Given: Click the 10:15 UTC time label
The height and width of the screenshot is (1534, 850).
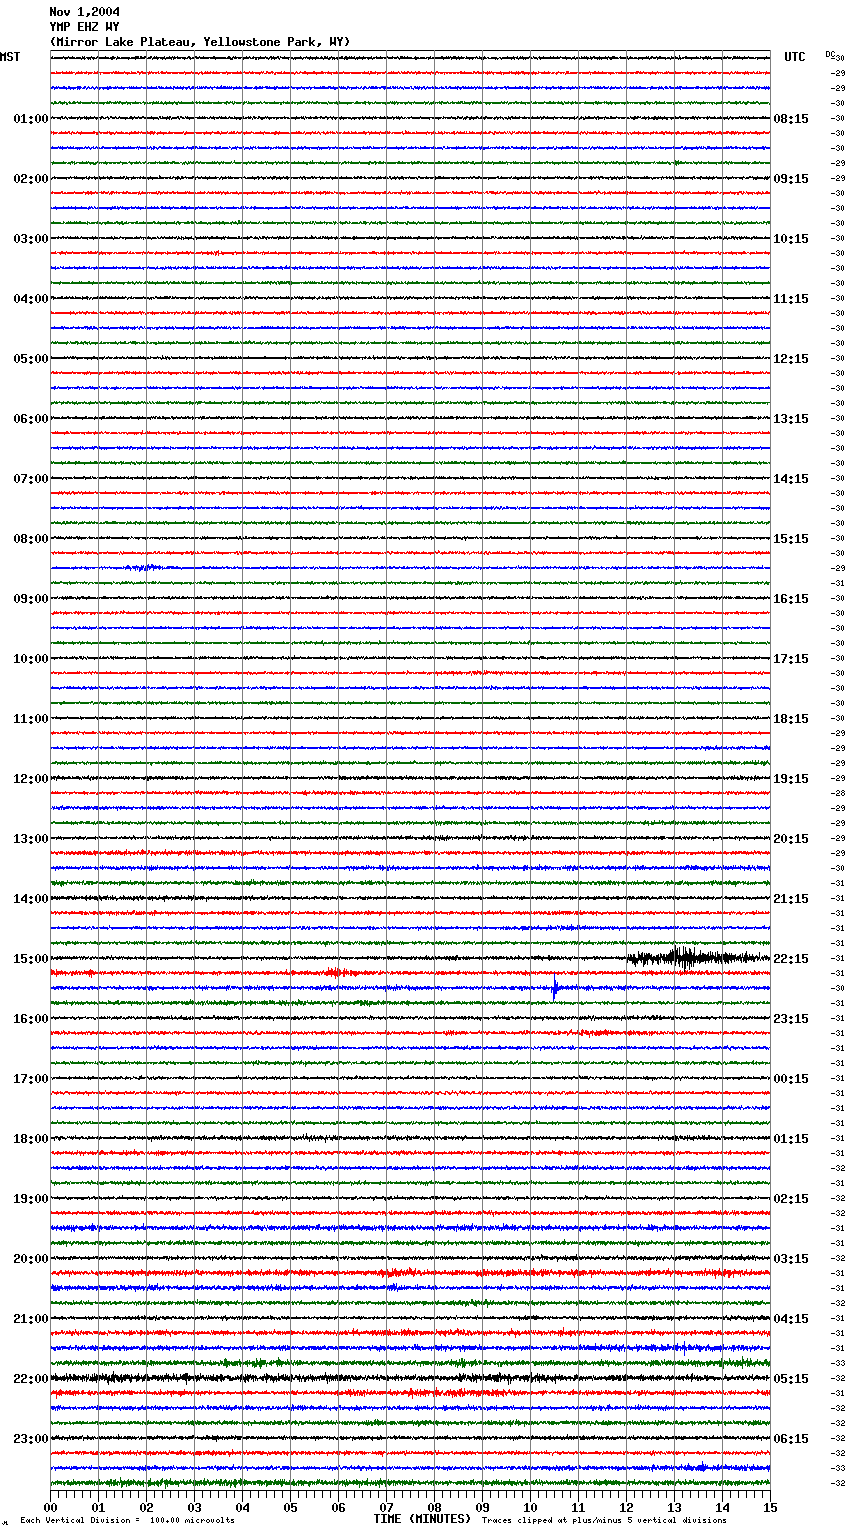Looking at the screenshot, I should [x=791, y=239].
